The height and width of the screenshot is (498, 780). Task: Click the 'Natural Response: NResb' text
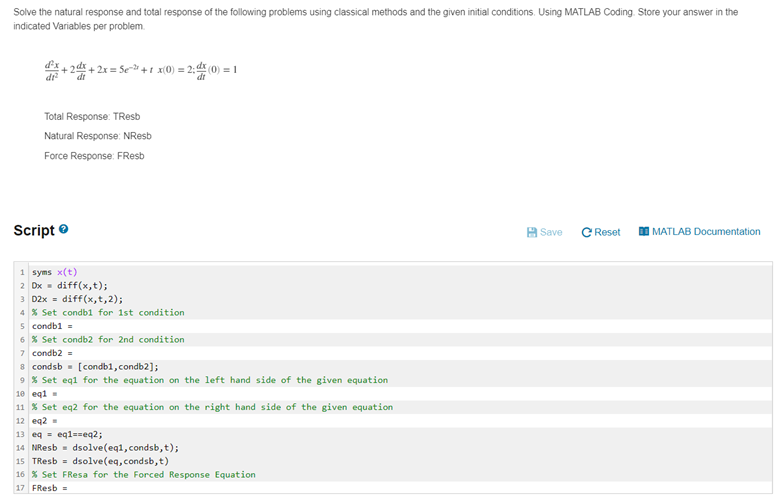98,136
